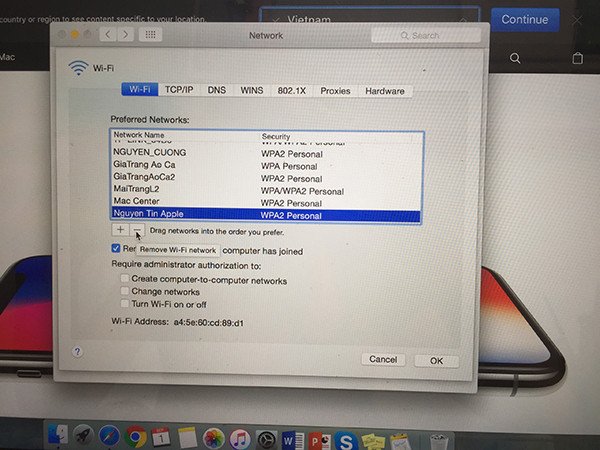Select NGUYEN_CUONG network row
This screenshot has height=450, width=600.
point(267,153)
